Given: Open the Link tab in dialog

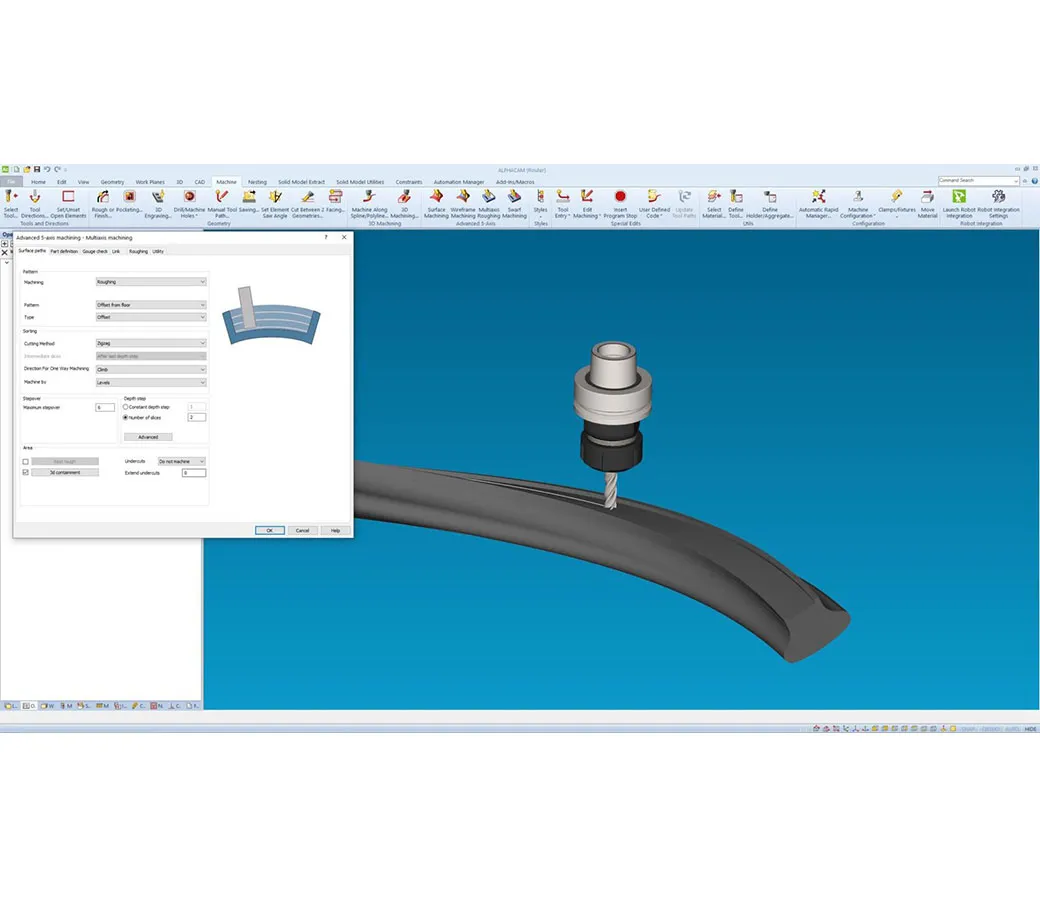Looking at the screenshot, I should coord(116,251).
